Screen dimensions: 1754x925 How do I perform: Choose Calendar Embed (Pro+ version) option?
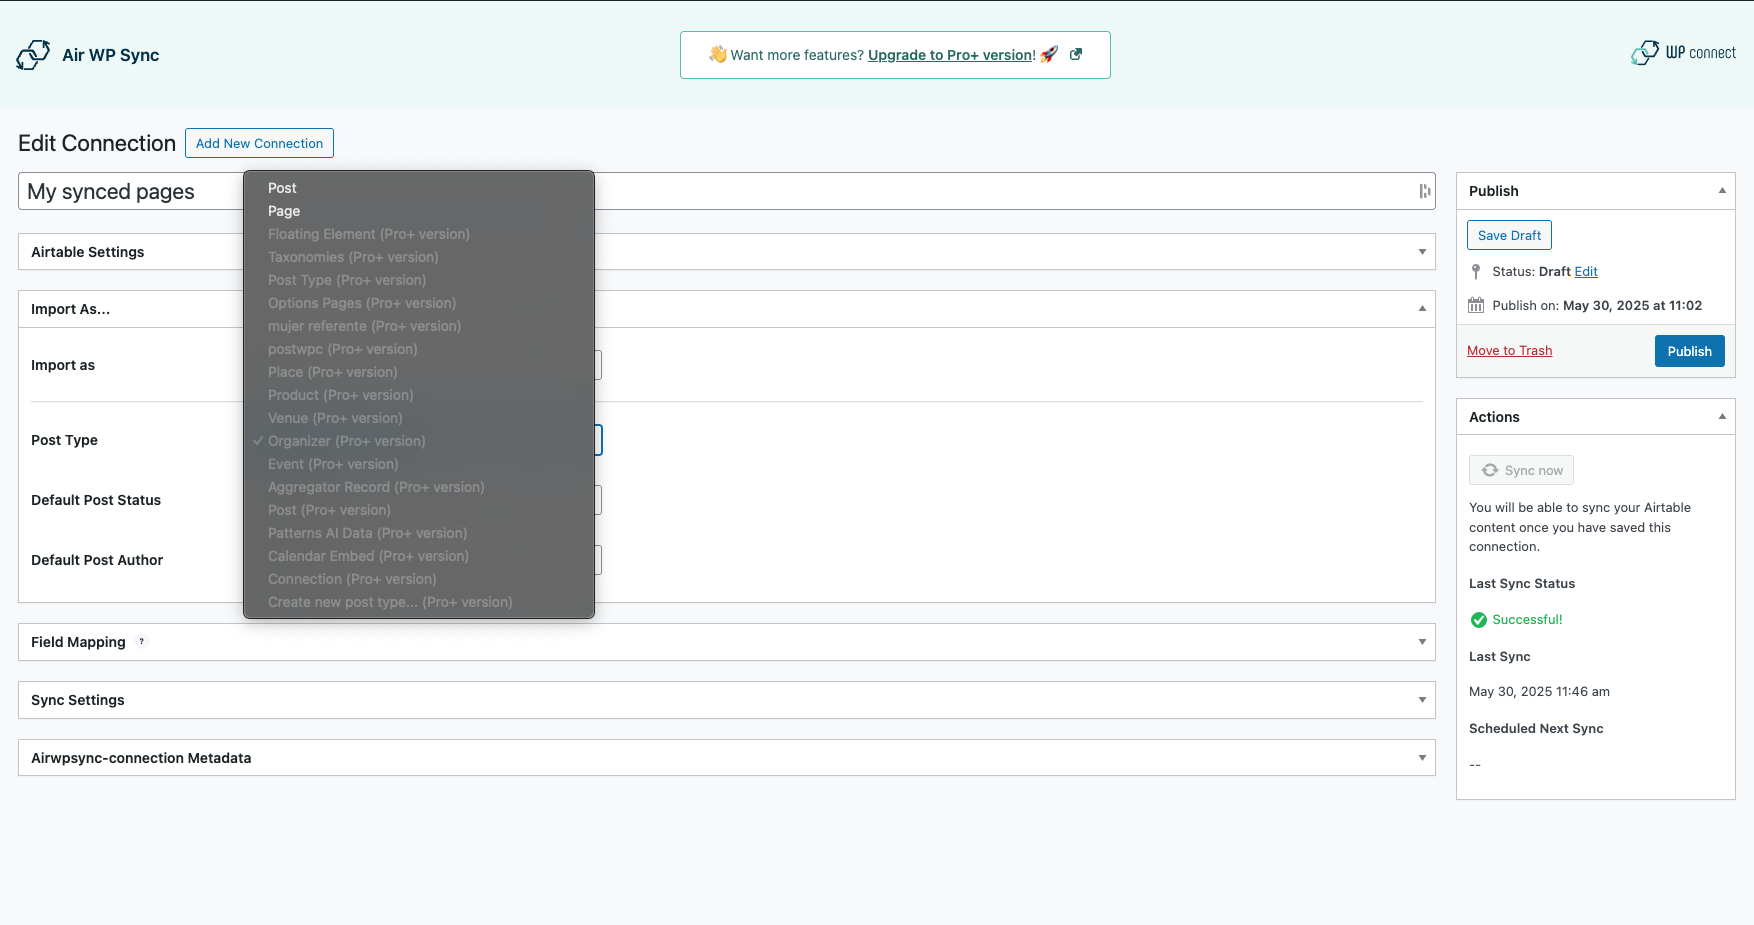click(419, 556)
